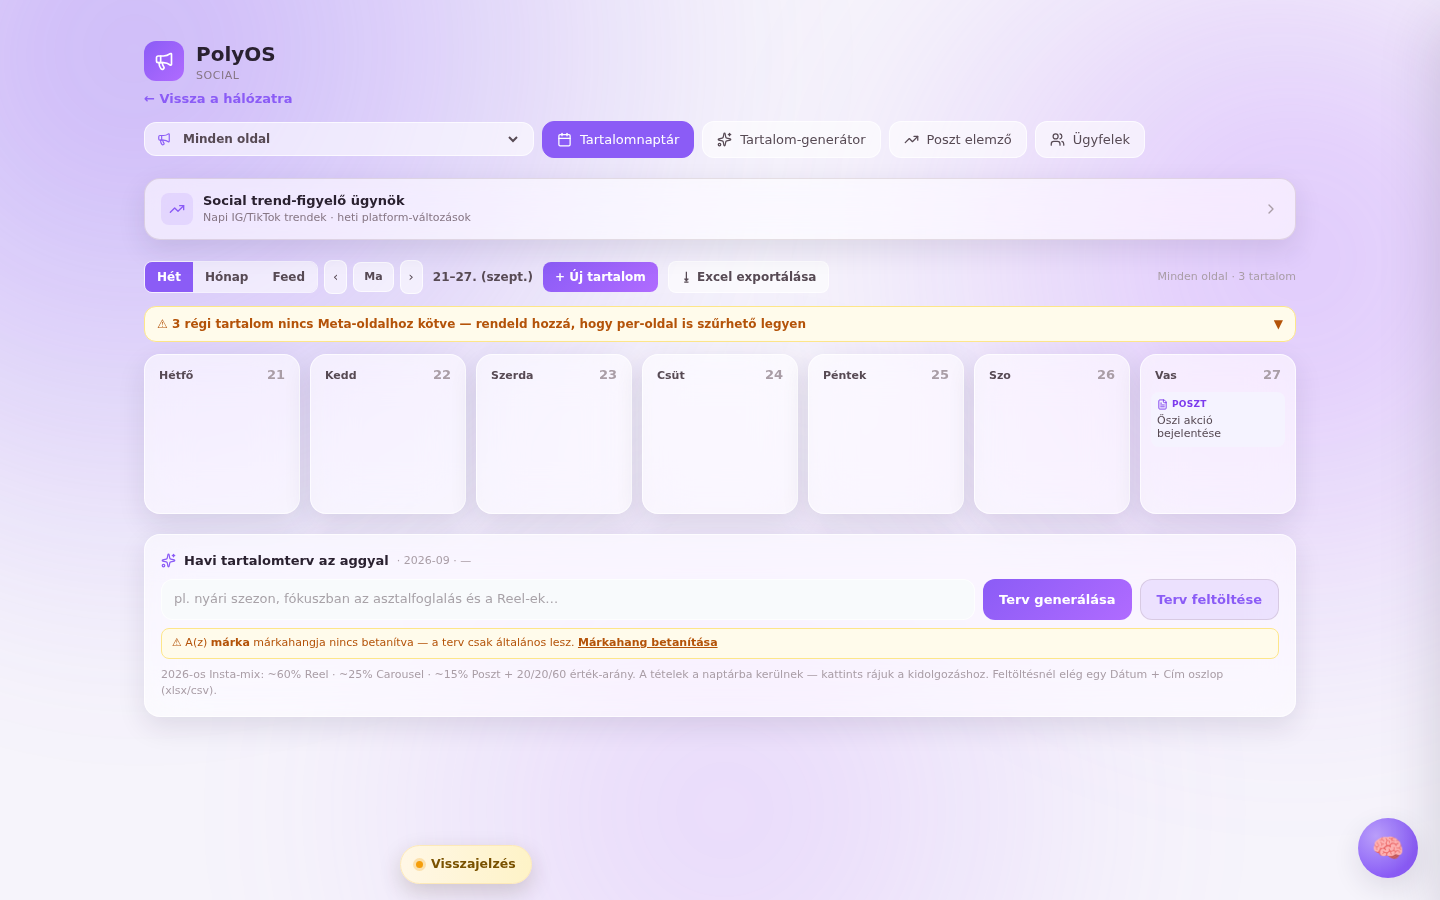This screenshot has width=1440, height=900.
Task: Export calendar via Excel exportálása
Action: [x=748, y=277]
